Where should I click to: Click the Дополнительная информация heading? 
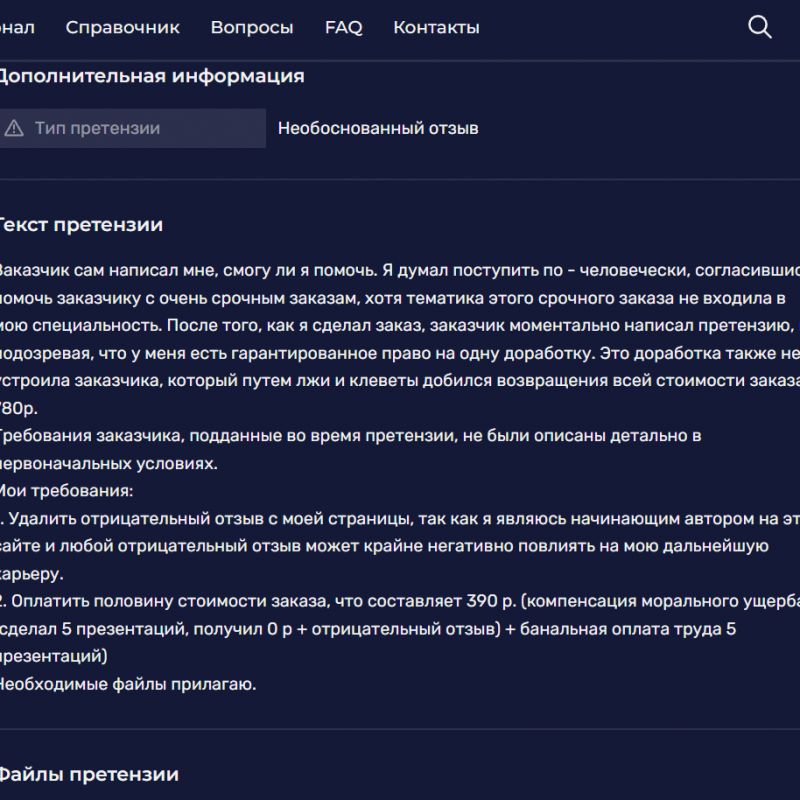150,76
